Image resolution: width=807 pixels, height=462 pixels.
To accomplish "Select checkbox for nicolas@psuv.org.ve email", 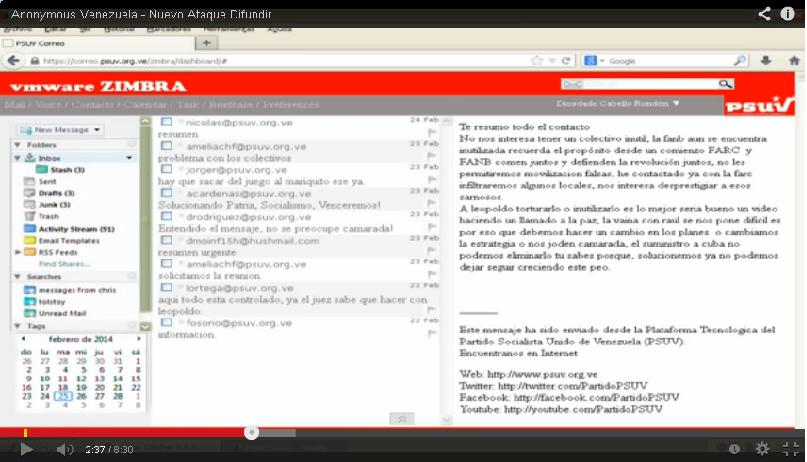I will pos(167,121).
